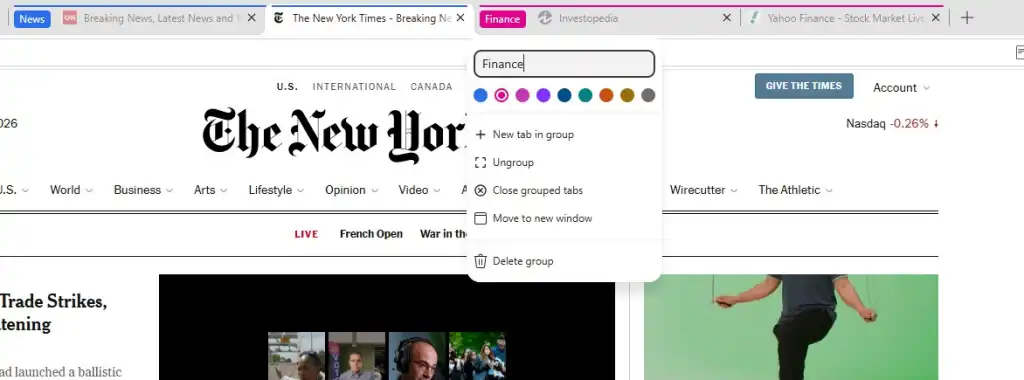Expand the World section menu
Viewport: 1024px width, 380px height.
[x=71, y=190]
